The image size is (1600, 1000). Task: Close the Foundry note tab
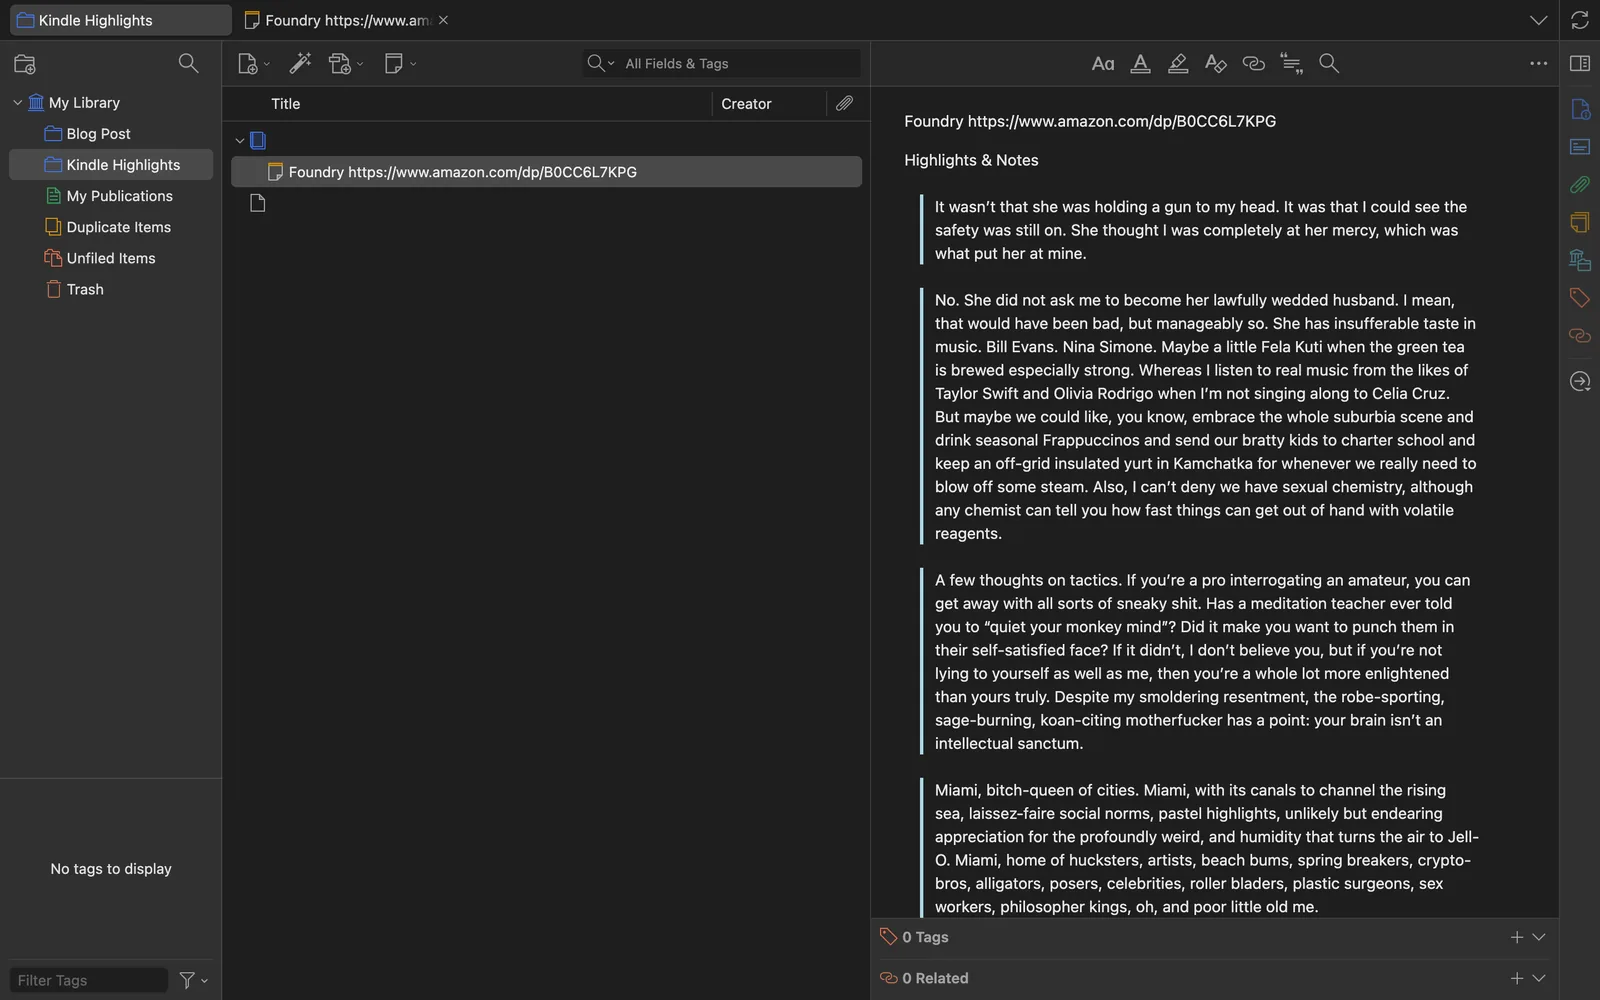click(443, 20)
